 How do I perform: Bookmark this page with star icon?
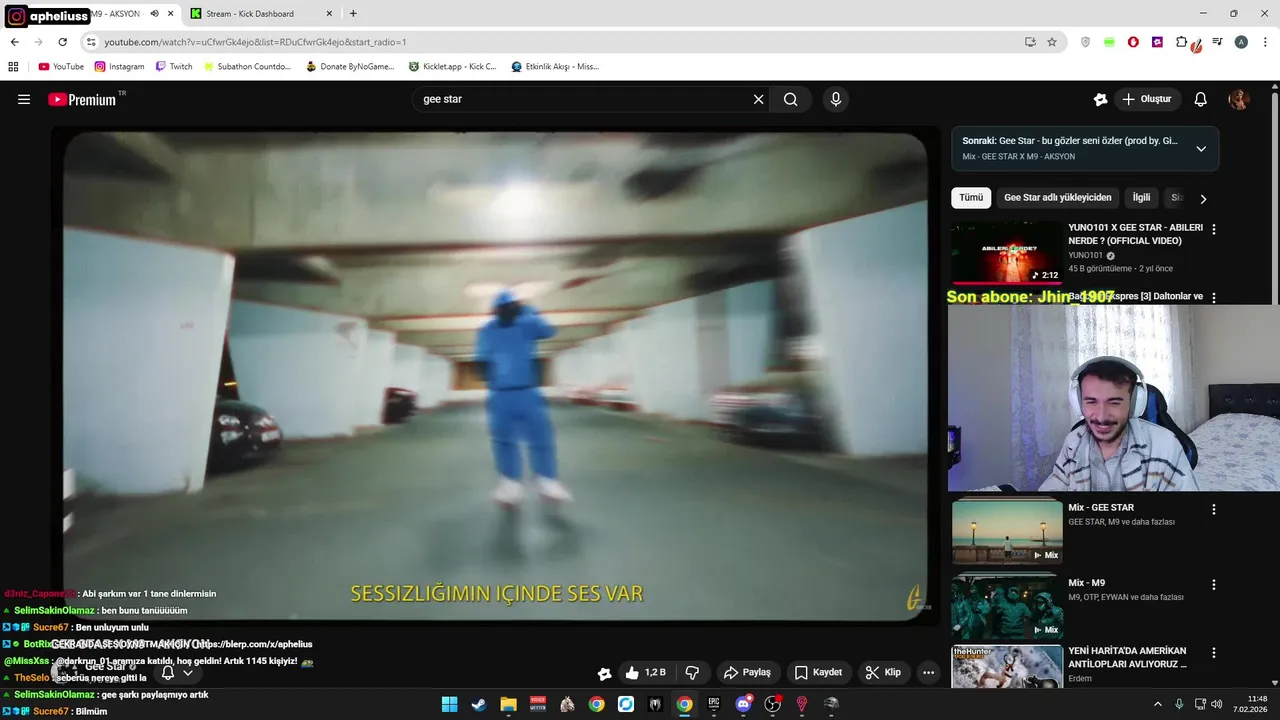1052,42
